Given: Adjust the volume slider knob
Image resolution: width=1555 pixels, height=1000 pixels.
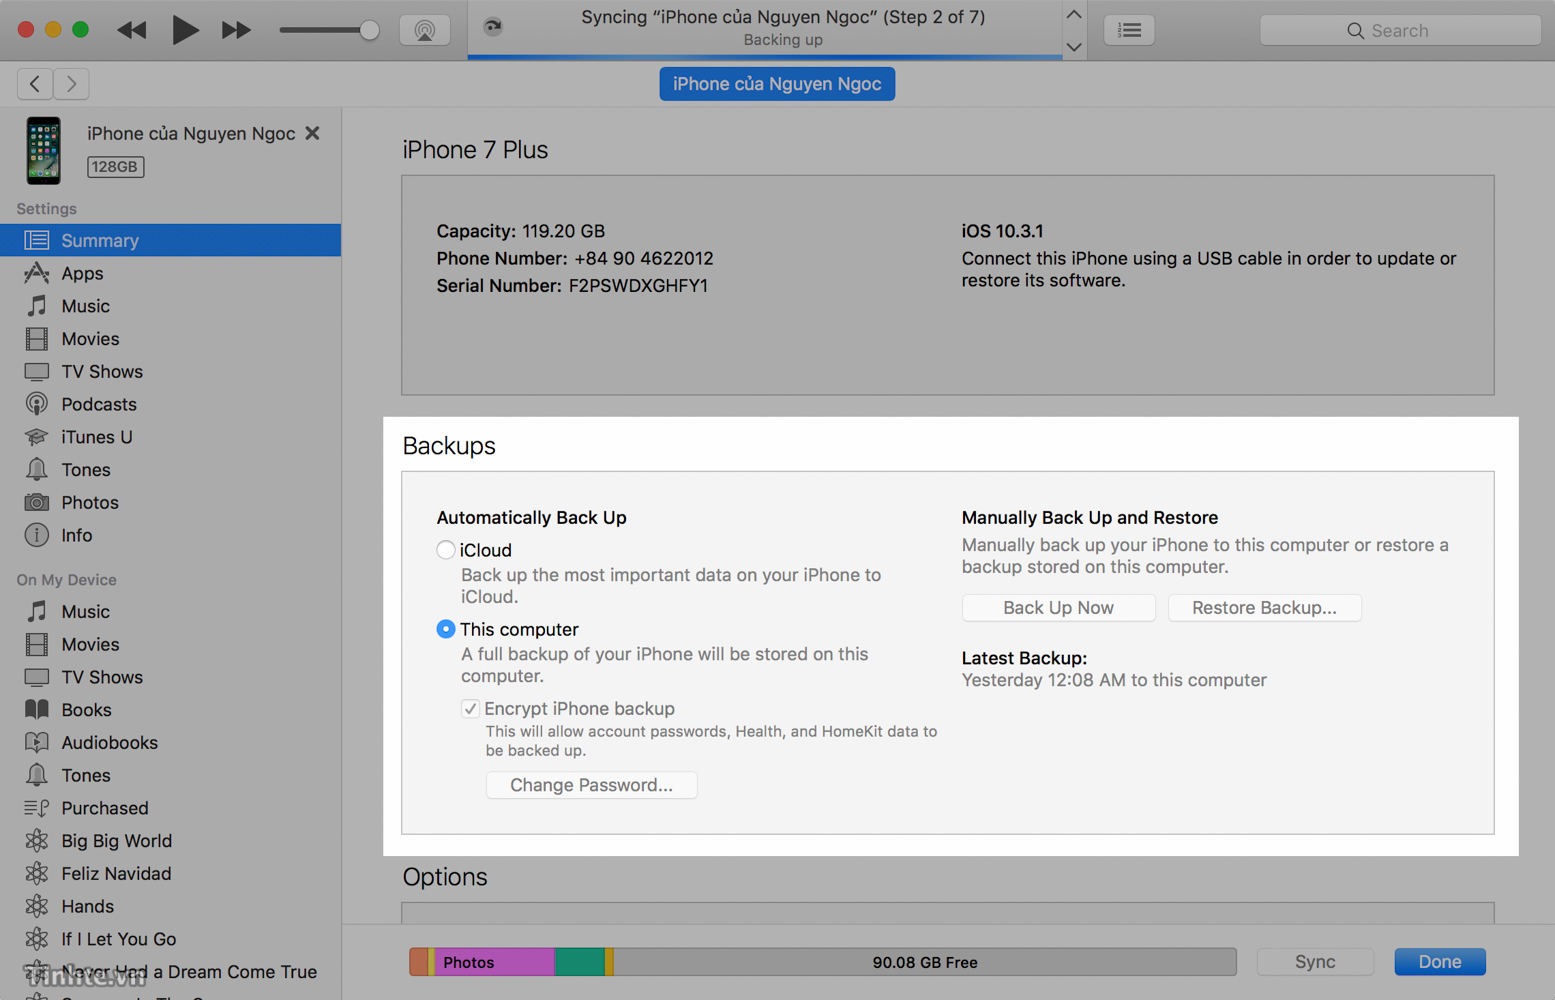Looking at the screenshot, I should click(x=369, y=30).
